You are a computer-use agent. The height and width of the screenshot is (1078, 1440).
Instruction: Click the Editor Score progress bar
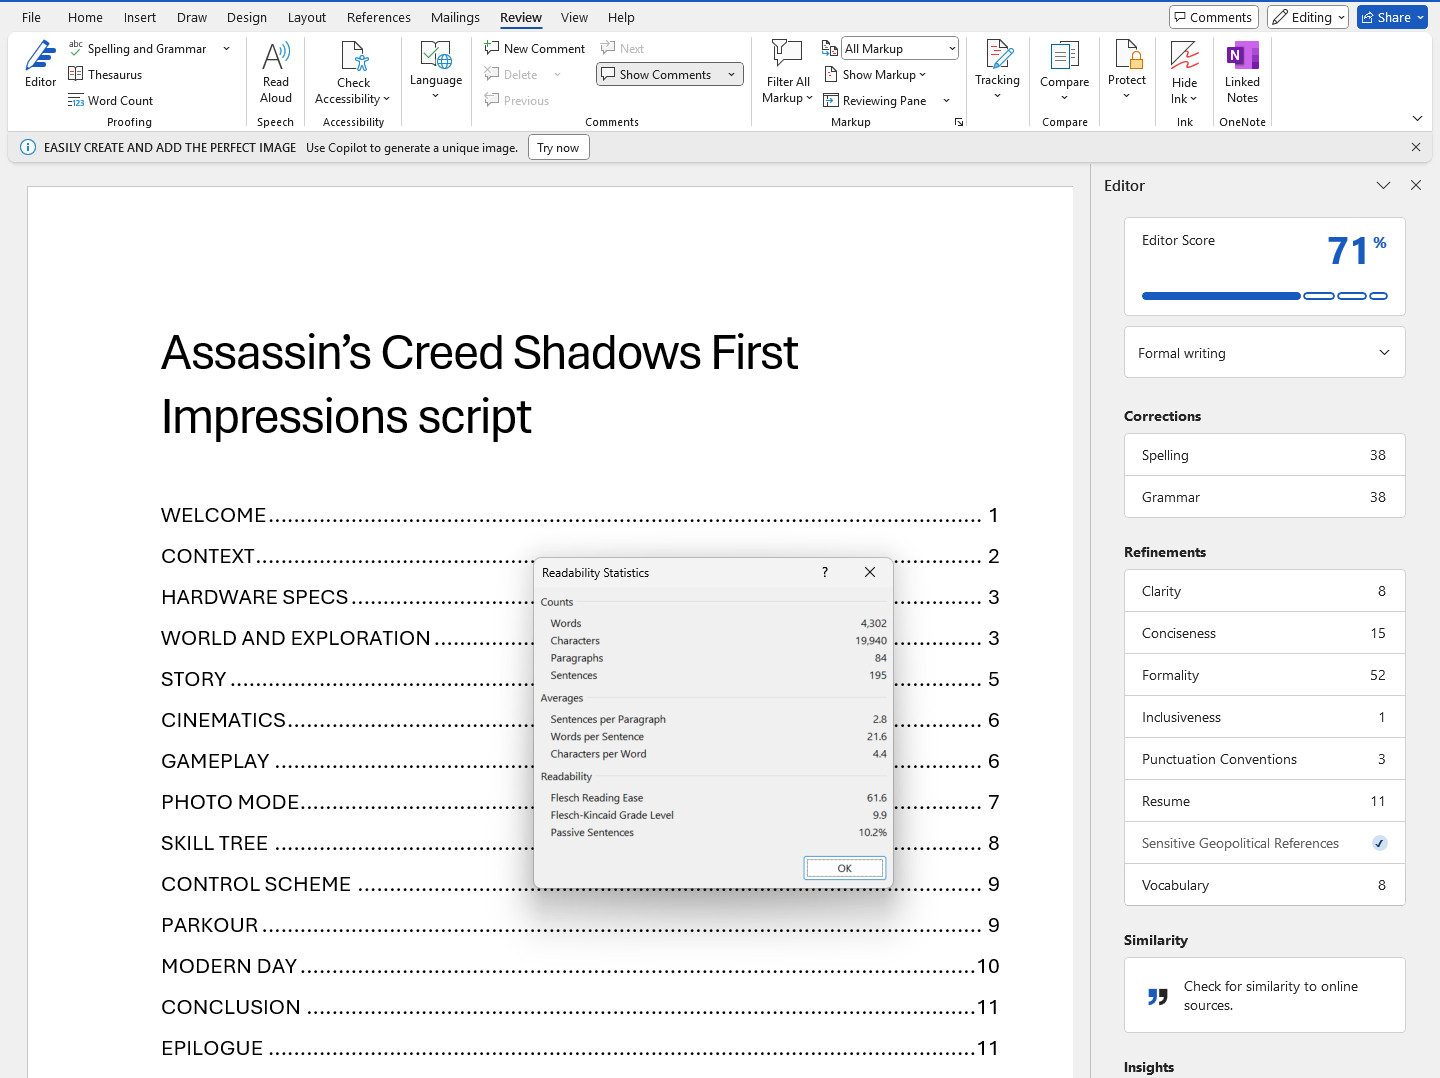[x=1265, y=296]
